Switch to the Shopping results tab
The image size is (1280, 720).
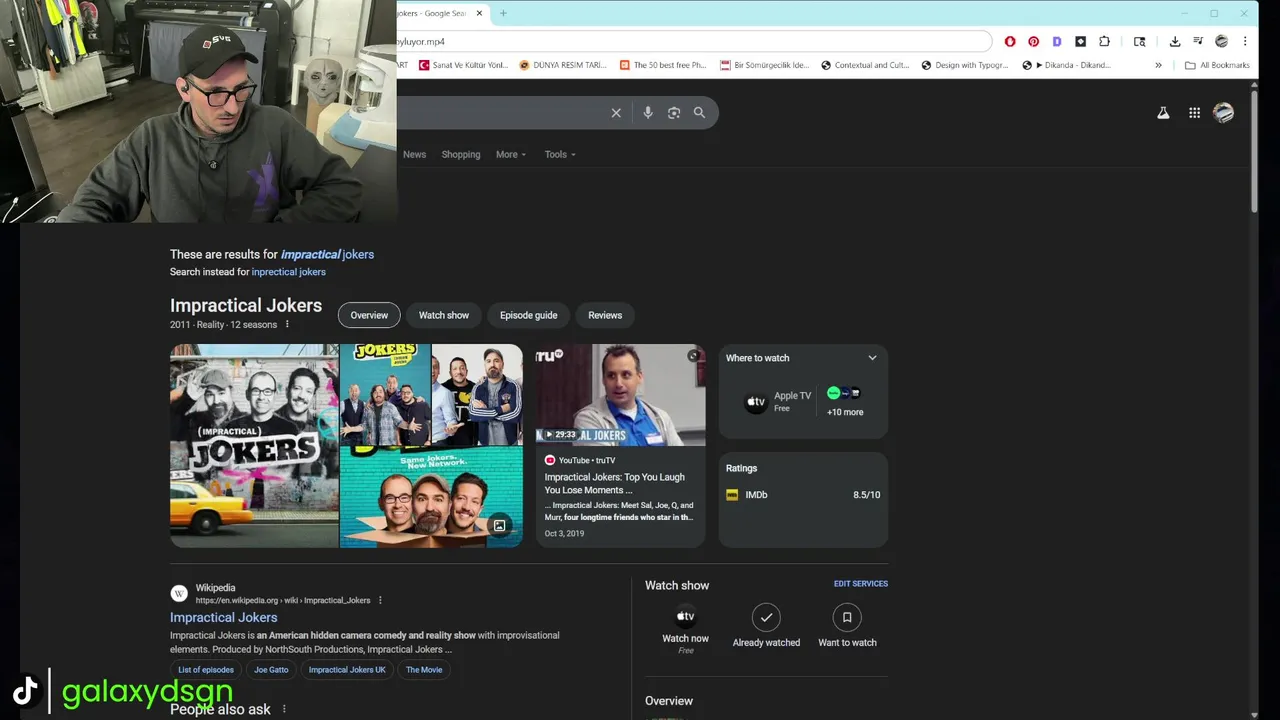[x=461, y=154]
